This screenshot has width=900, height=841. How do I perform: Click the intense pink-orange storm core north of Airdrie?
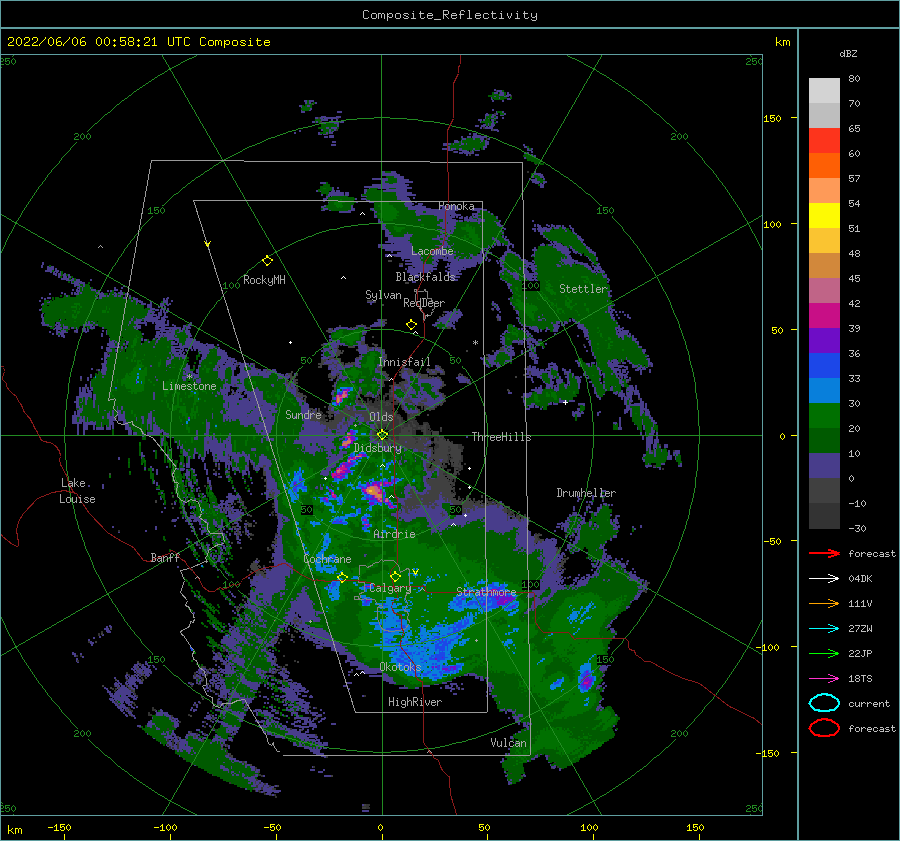[x=373, y=491]
